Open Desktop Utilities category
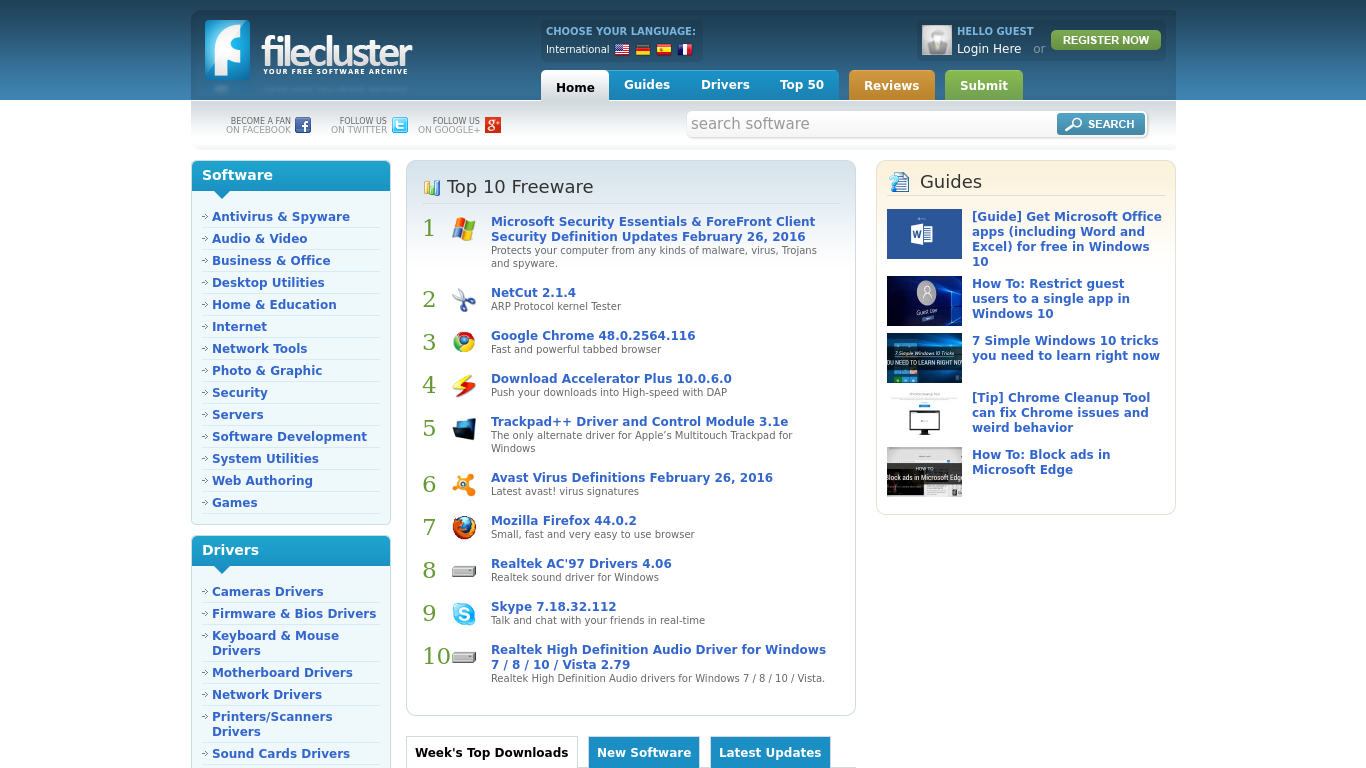The image size is (1366, 768). click(268, 283)
